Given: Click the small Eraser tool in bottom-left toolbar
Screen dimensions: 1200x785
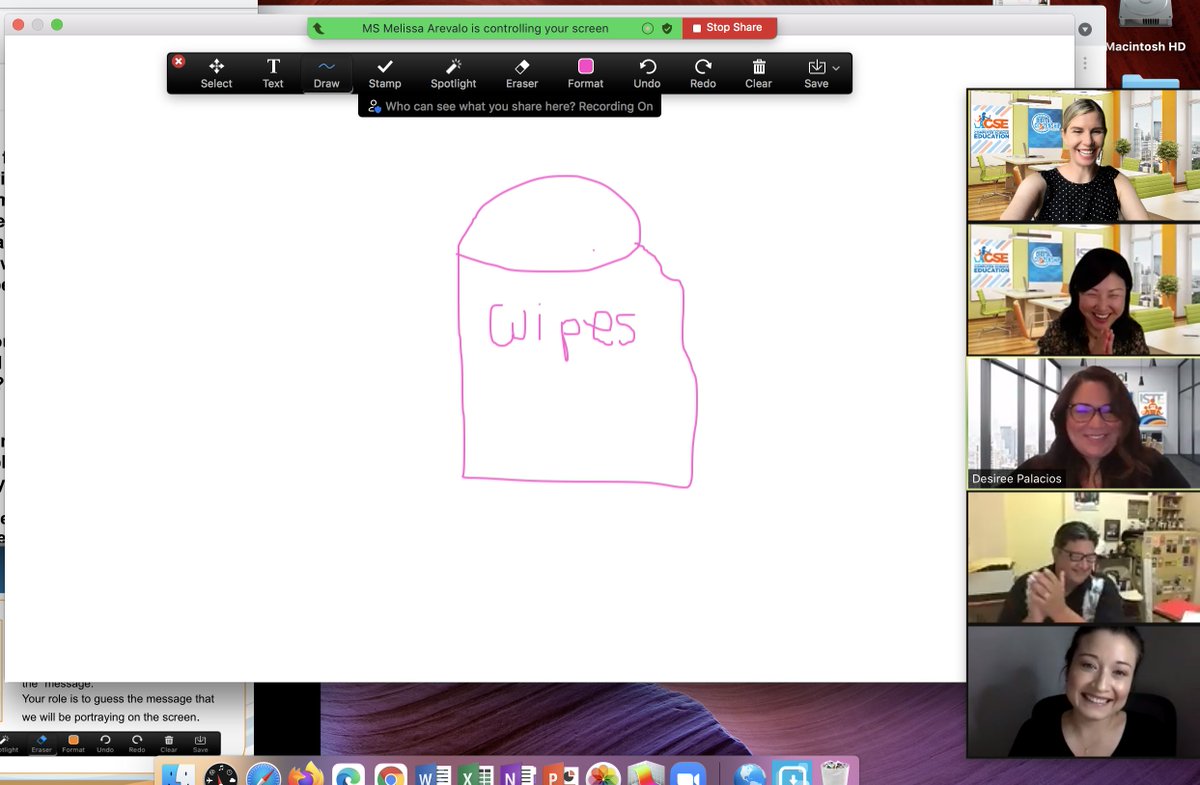Looking at the screenshot, I should click(41, 743).
